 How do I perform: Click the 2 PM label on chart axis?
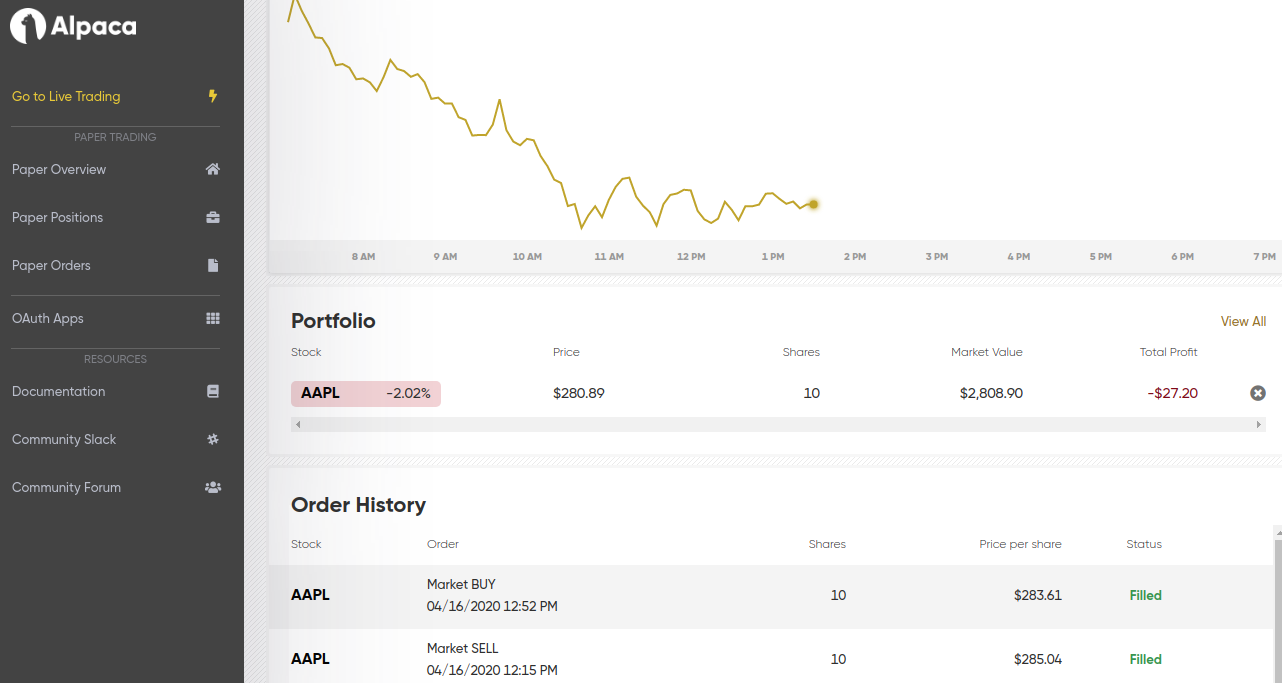[x=854, y=257]
